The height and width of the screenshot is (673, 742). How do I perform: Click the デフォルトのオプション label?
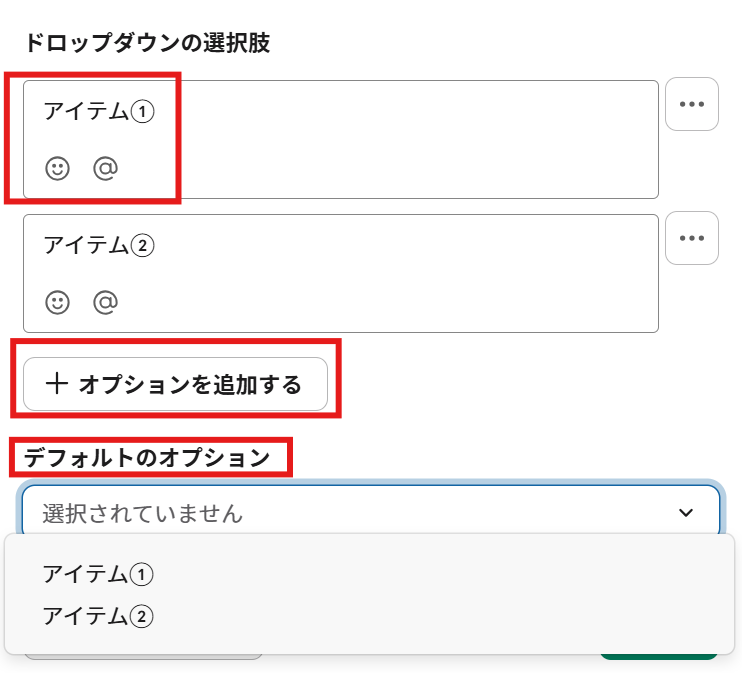click(147, 458)
